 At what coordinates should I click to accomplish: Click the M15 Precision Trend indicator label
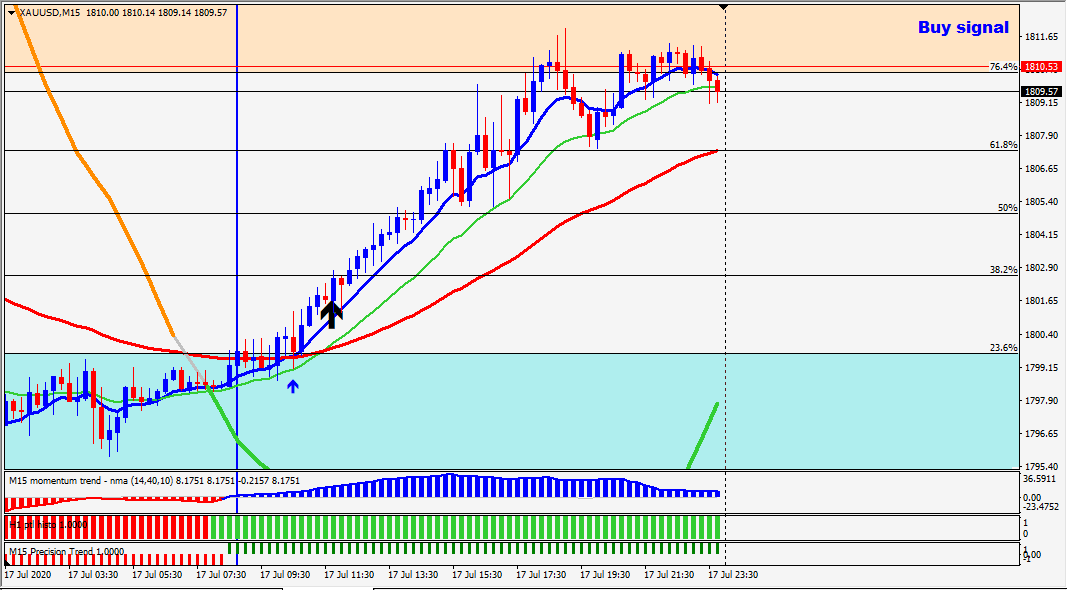[x=66, y=552]
